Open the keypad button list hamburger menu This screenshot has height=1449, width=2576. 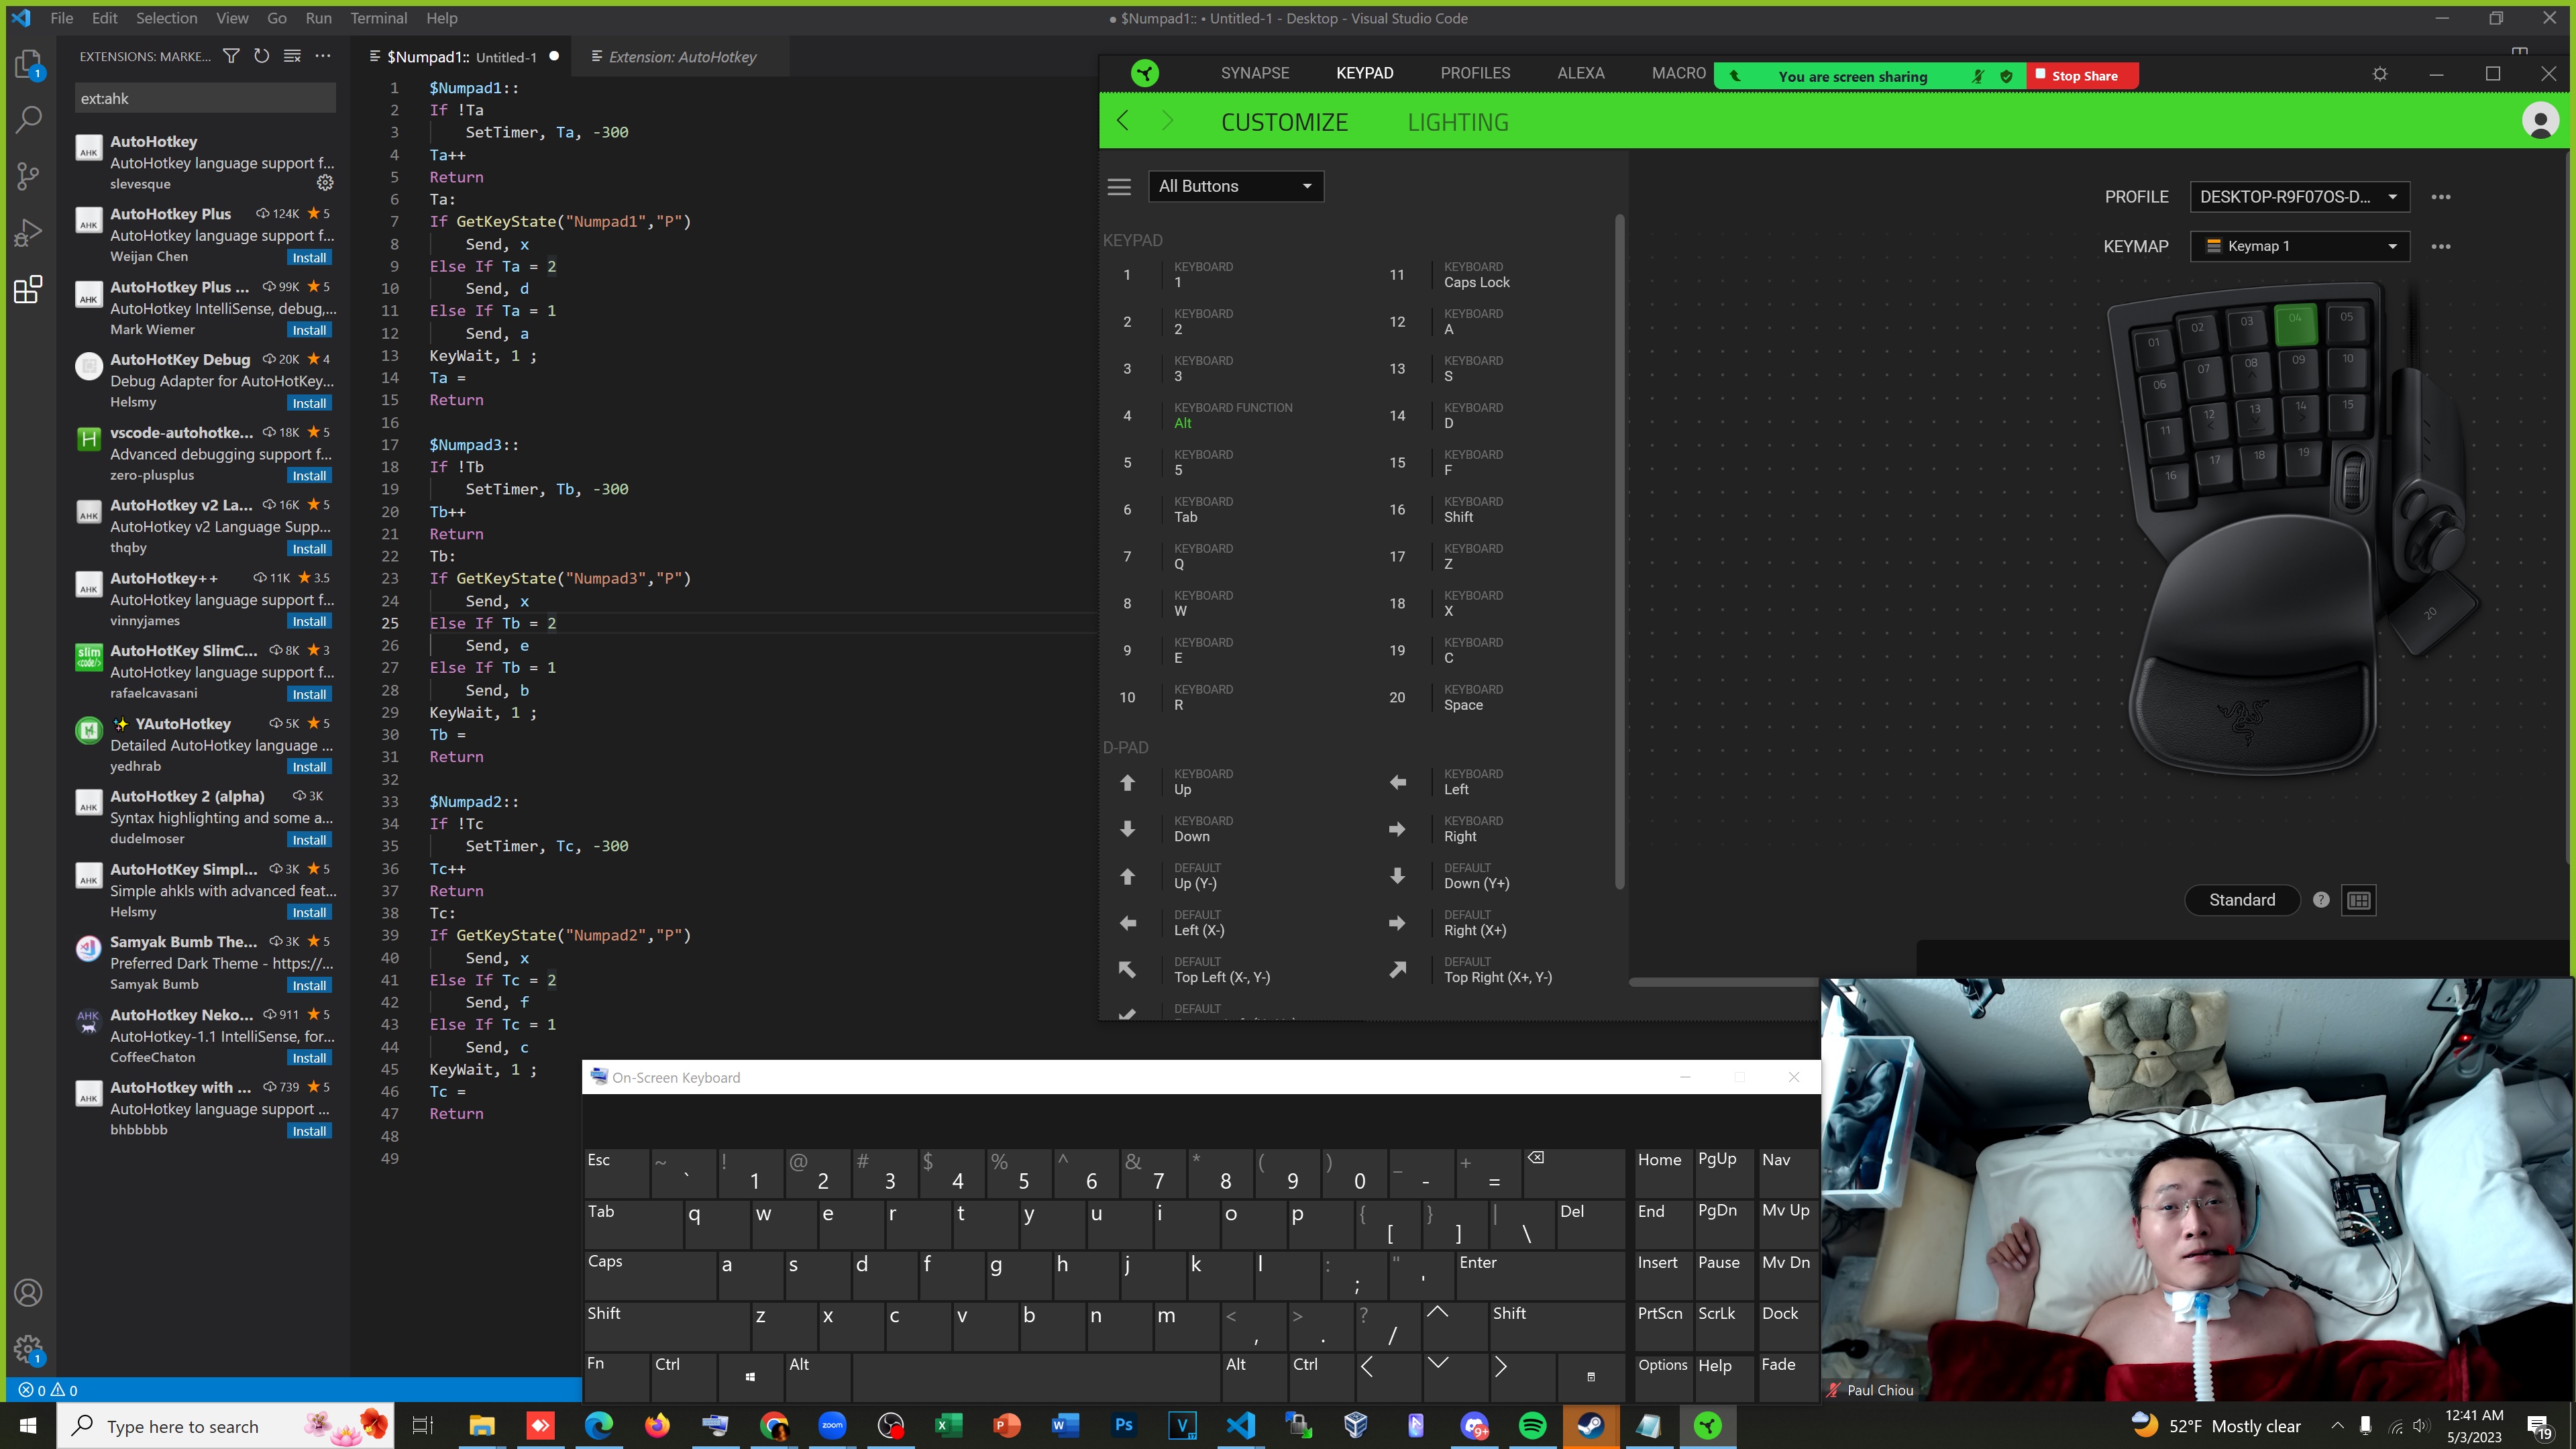click(1119, 186)
